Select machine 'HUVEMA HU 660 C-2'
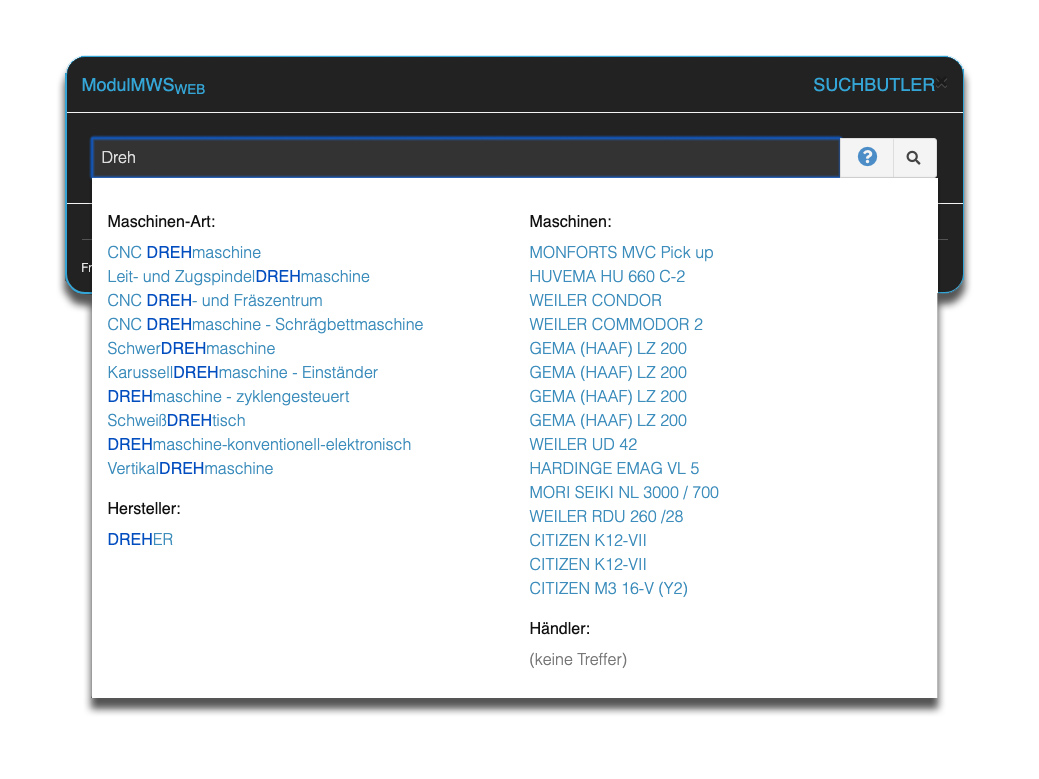Viewport: 1039px width, 779px height. [x=607, y=276]
